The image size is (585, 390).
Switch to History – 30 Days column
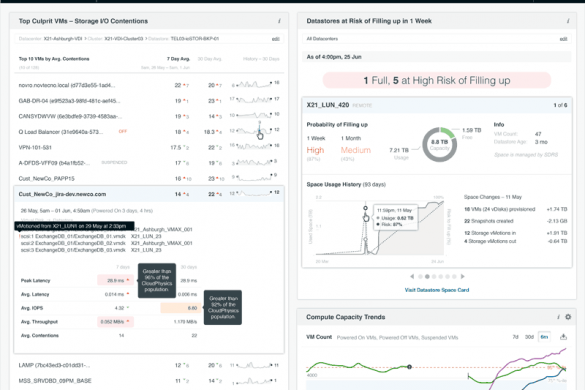[x=261, y=59]
